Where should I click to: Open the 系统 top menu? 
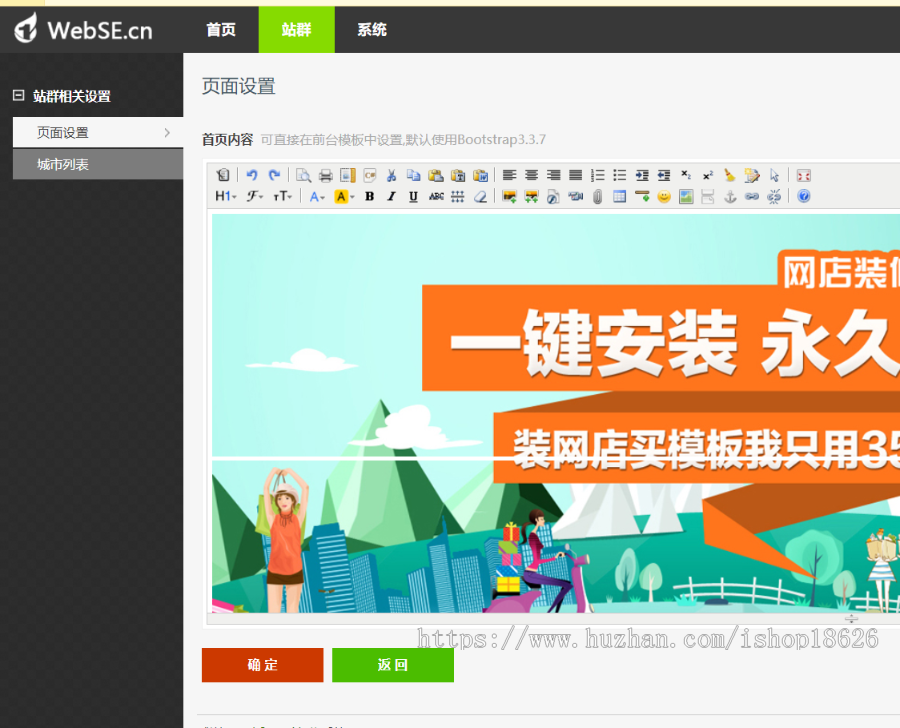372,29
